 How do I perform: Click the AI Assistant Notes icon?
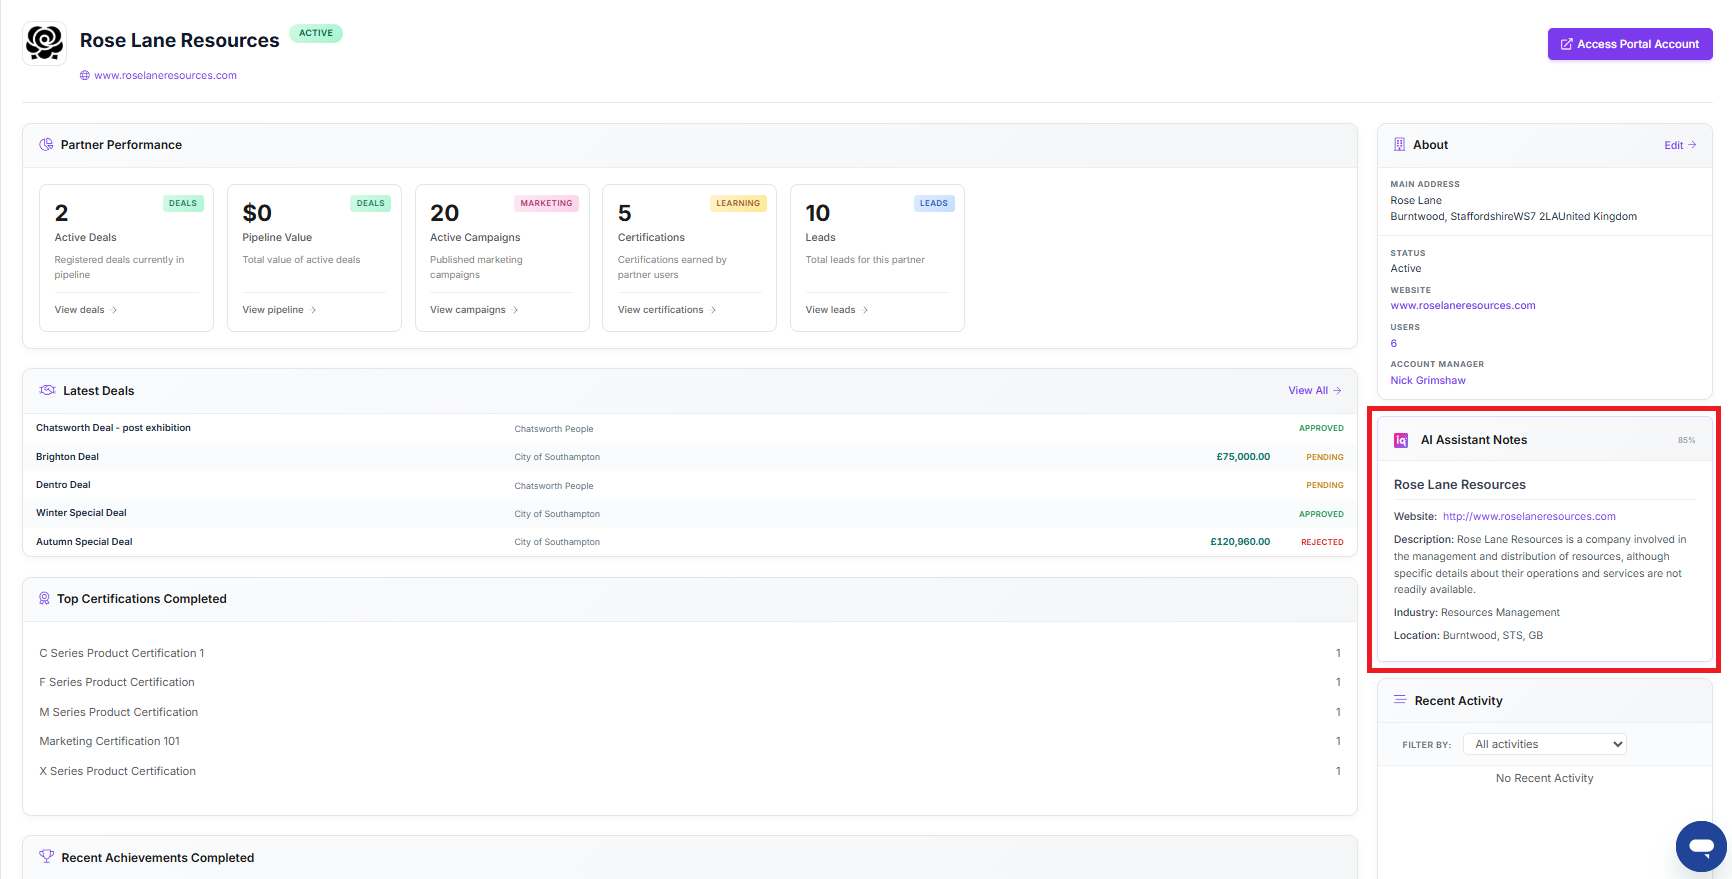1401,440
